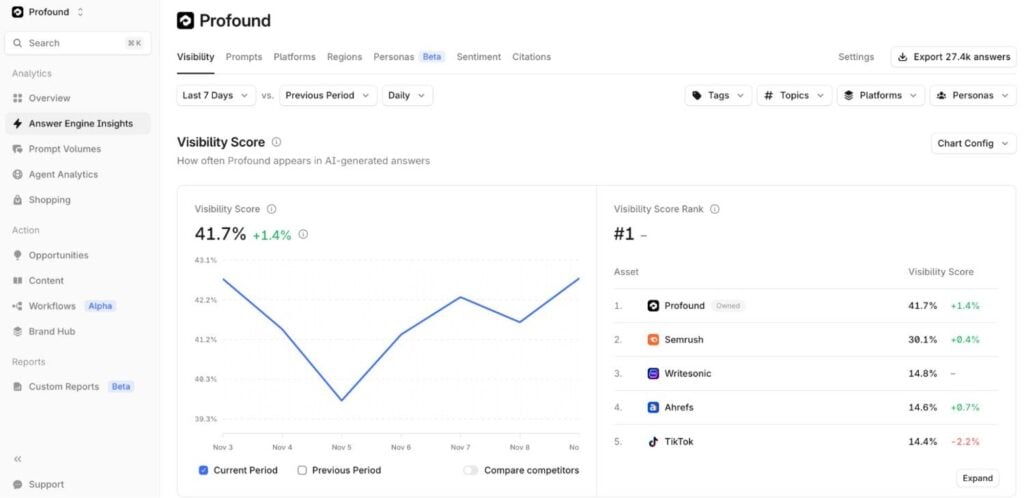This screenshot has height=498, width=1024.
Task: Open the Profound workspace switcher
Action: pos(48,12)
